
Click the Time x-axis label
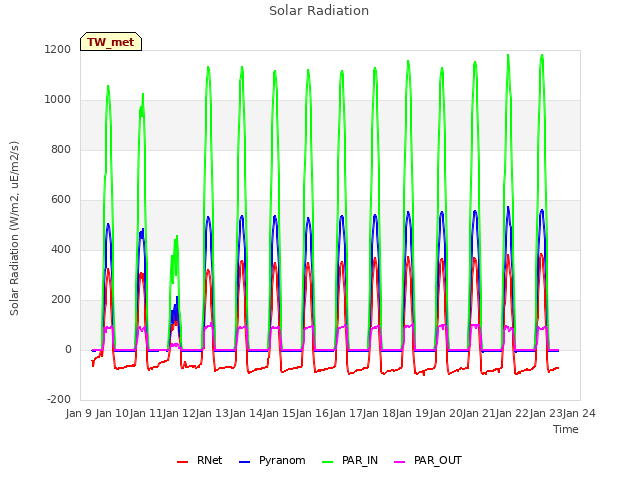point(565,429)
